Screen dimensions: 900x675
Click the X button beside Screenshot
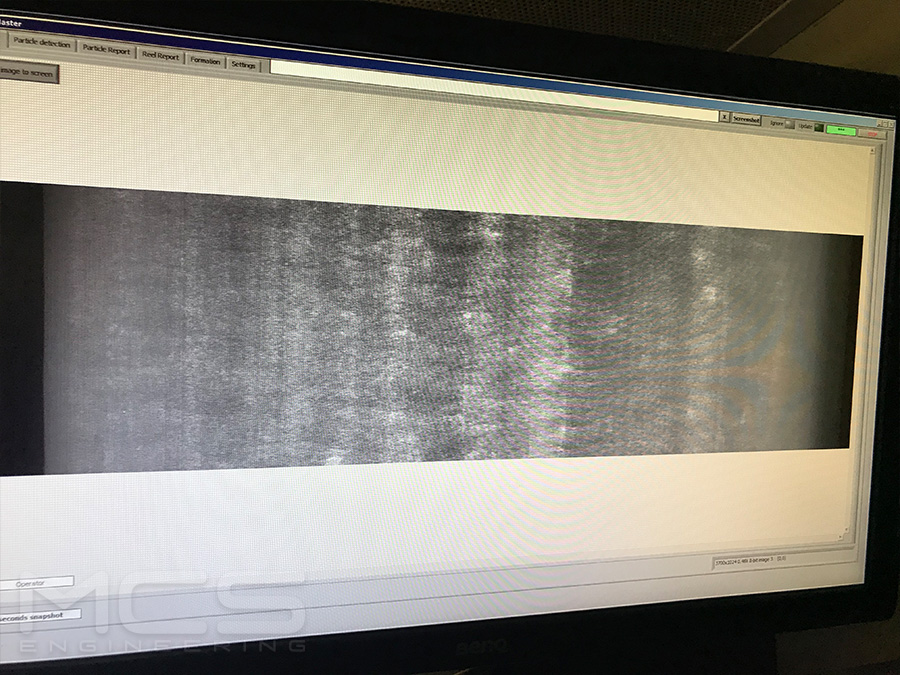pyautogui.click(x=724, y=117)
